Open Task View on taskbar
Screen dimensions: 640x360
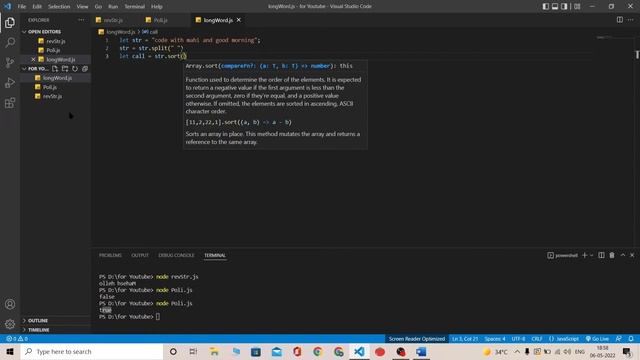[193, 351]
